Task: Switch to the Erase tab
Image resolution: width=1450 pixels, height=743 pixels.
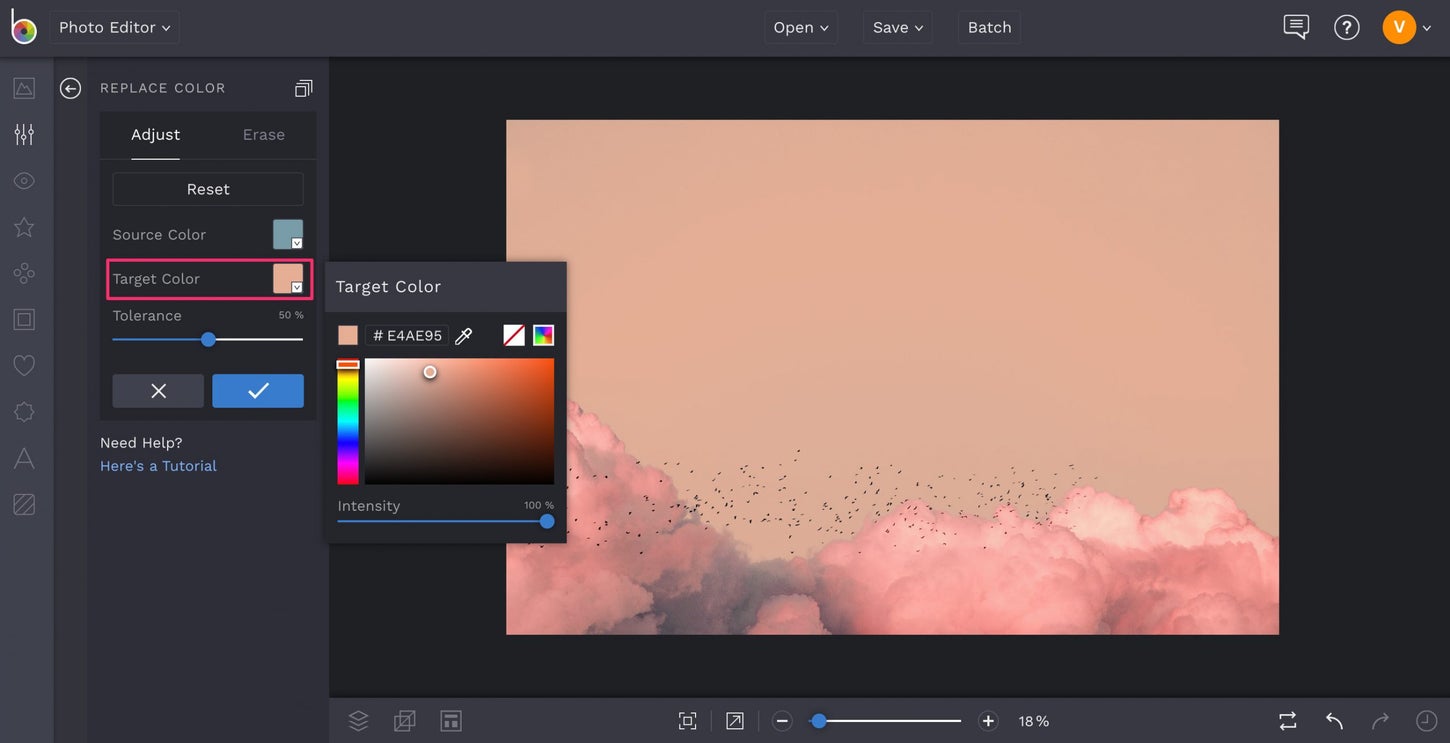Action: tap(262, 134)
